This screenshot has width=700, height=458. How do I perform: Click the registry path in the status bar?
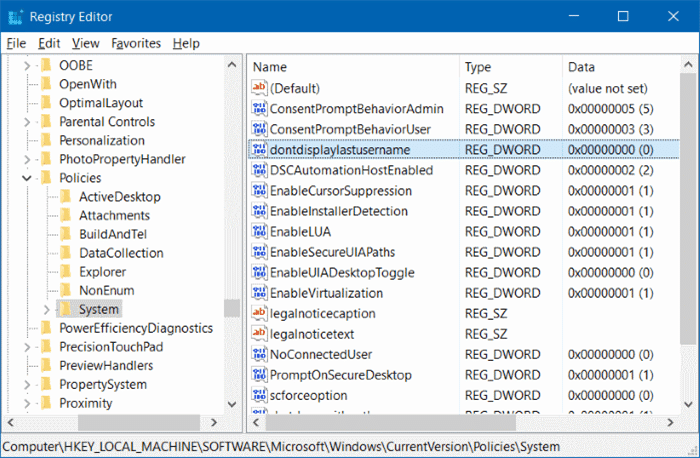click(281, 446)
